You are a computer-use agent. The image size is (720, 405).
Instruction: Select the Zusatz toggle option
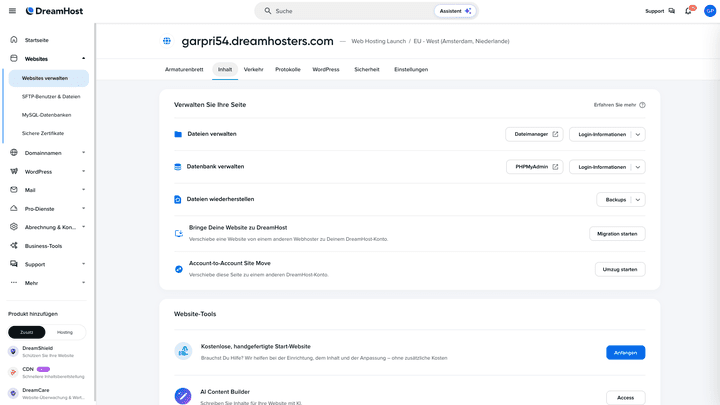(x=27, y=332)
